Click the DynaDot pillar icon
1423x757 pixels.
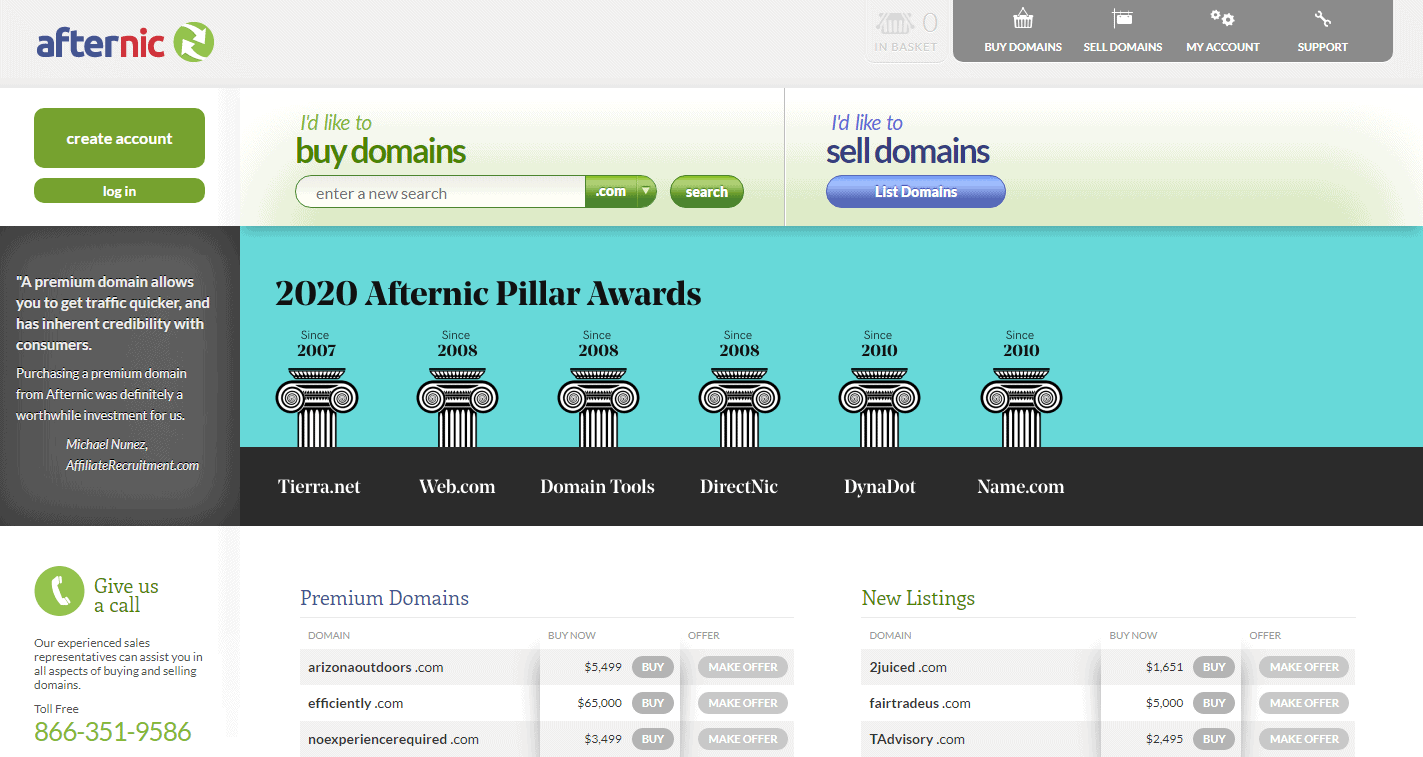(879, 407)
